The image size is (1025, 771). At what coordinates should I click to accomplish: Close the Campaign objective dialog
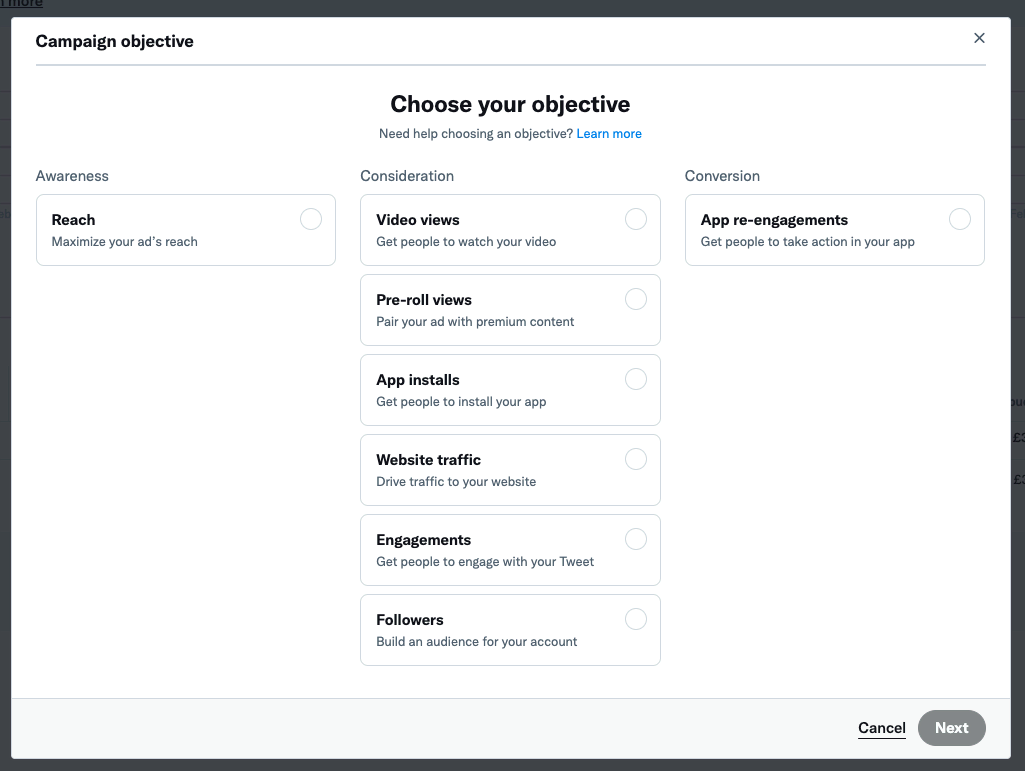979,38
